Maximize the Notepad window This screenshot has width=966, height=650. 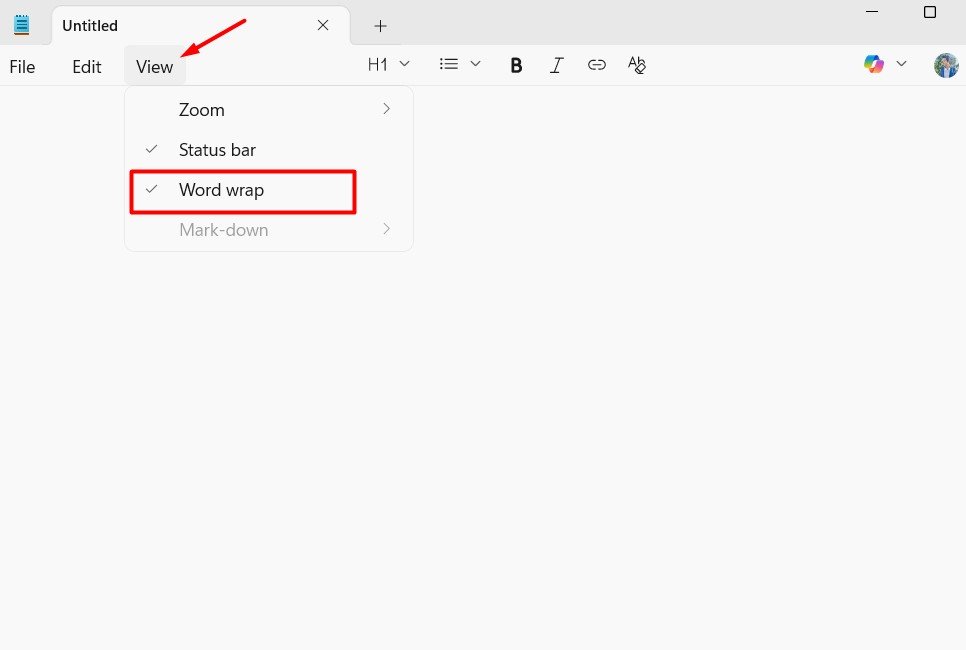pyautogui.click(x=930, y=12)
